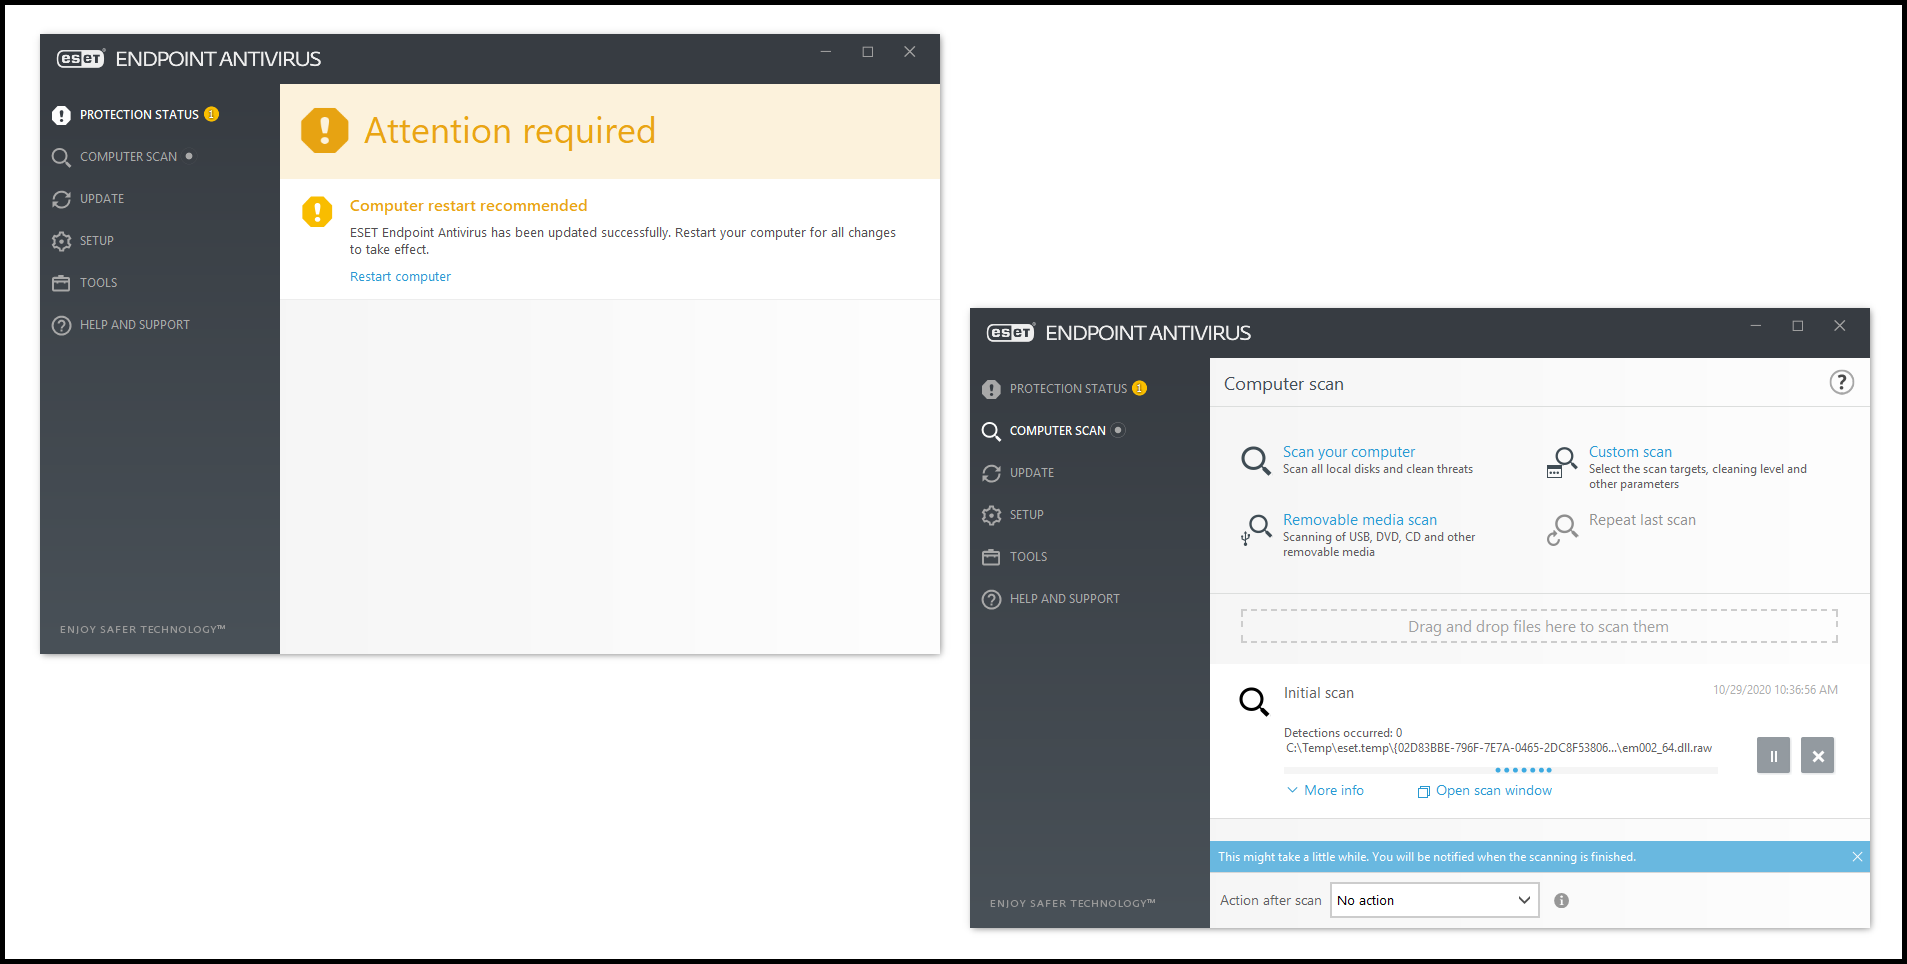The image size is (1907, 964).
Task: Open Help and Support in left window
Action: 135,325
